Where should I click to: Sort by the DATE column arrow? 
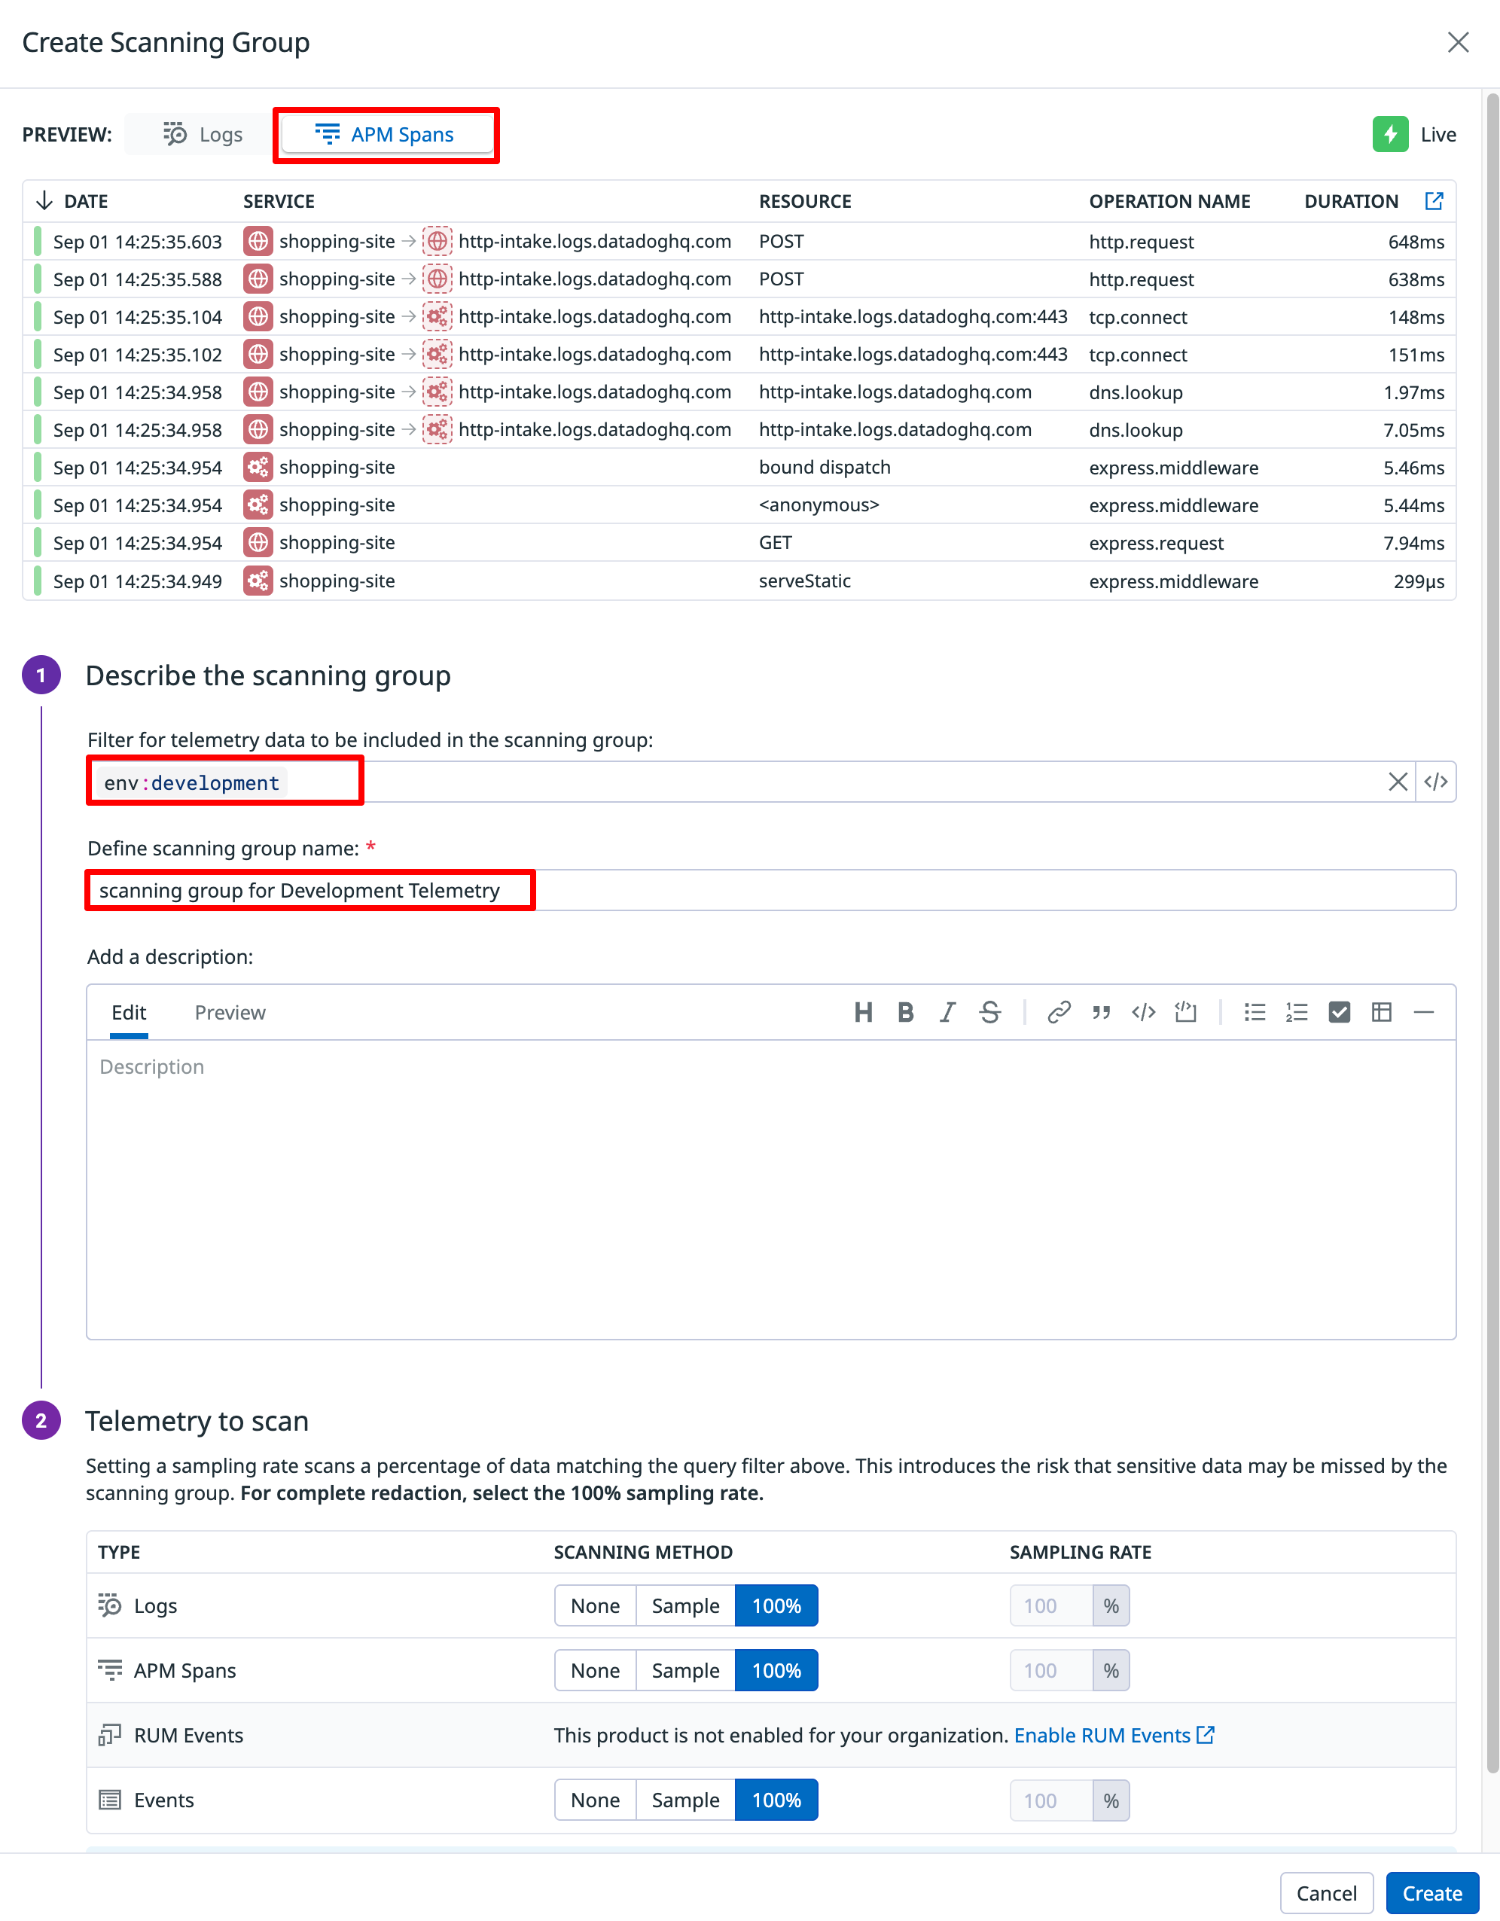pos(44,201)
